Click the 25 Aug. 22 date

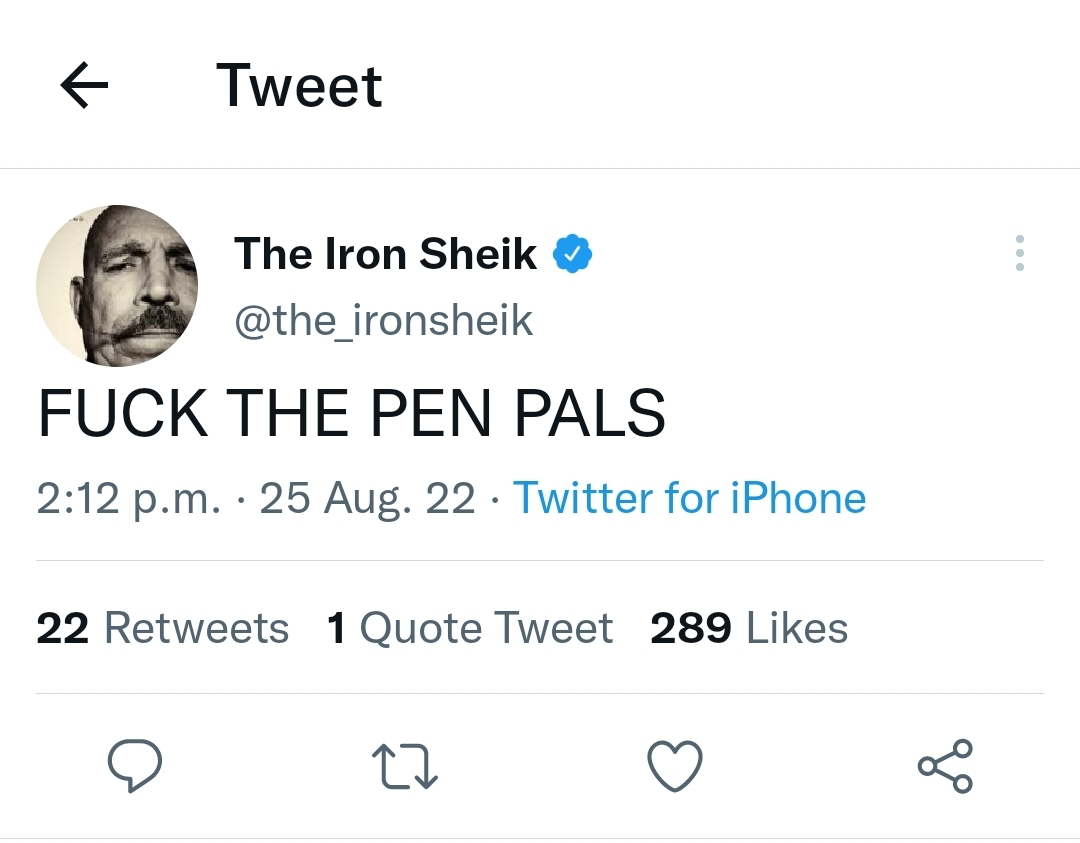point(367,498)
